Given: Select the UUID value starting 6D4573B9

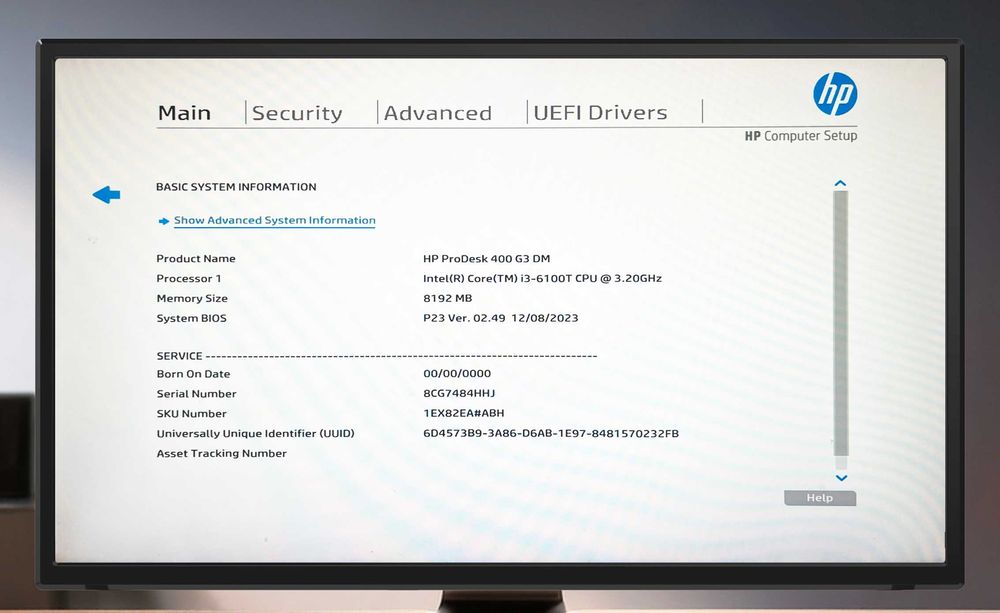Looking at the screenshot, I should point(551,433).
